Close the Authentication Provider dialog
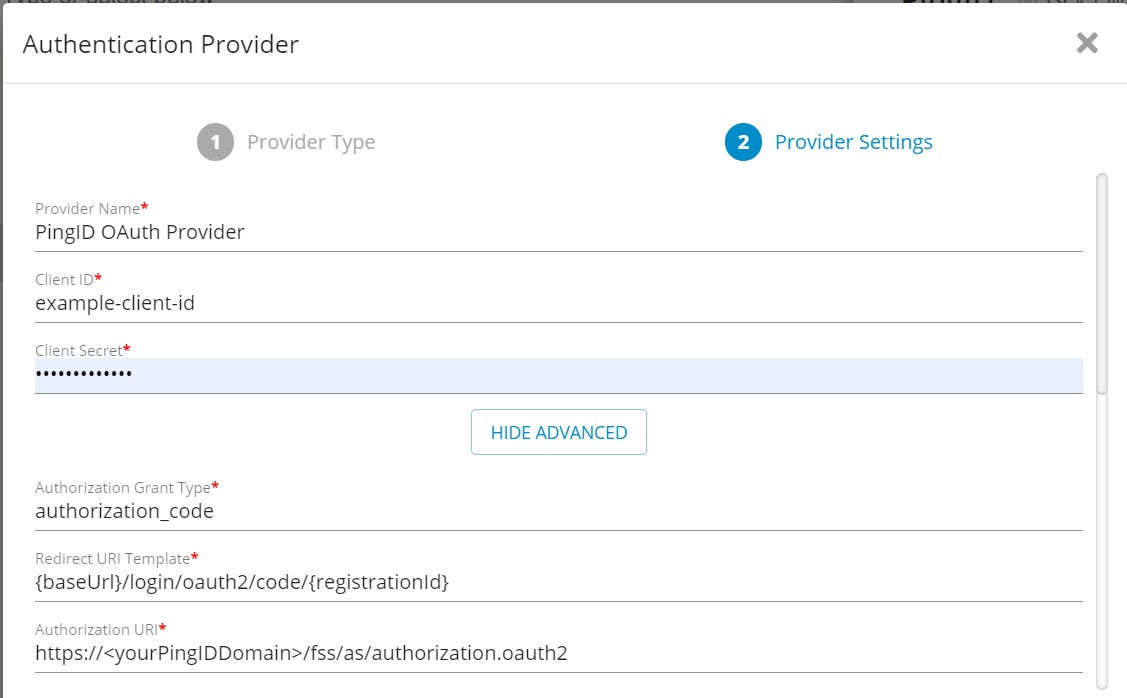 (x=1087, y=43)
